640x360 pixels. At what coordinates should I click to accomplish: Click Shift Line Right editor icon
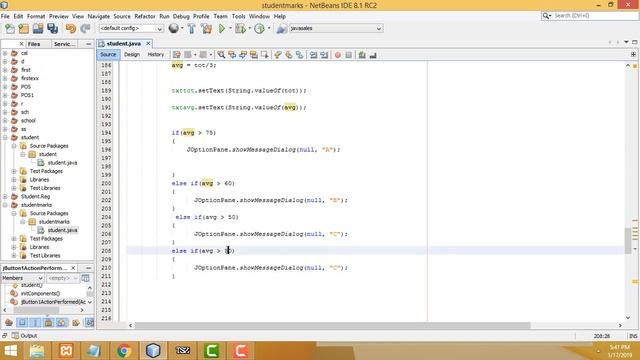[x=324, y=55]
